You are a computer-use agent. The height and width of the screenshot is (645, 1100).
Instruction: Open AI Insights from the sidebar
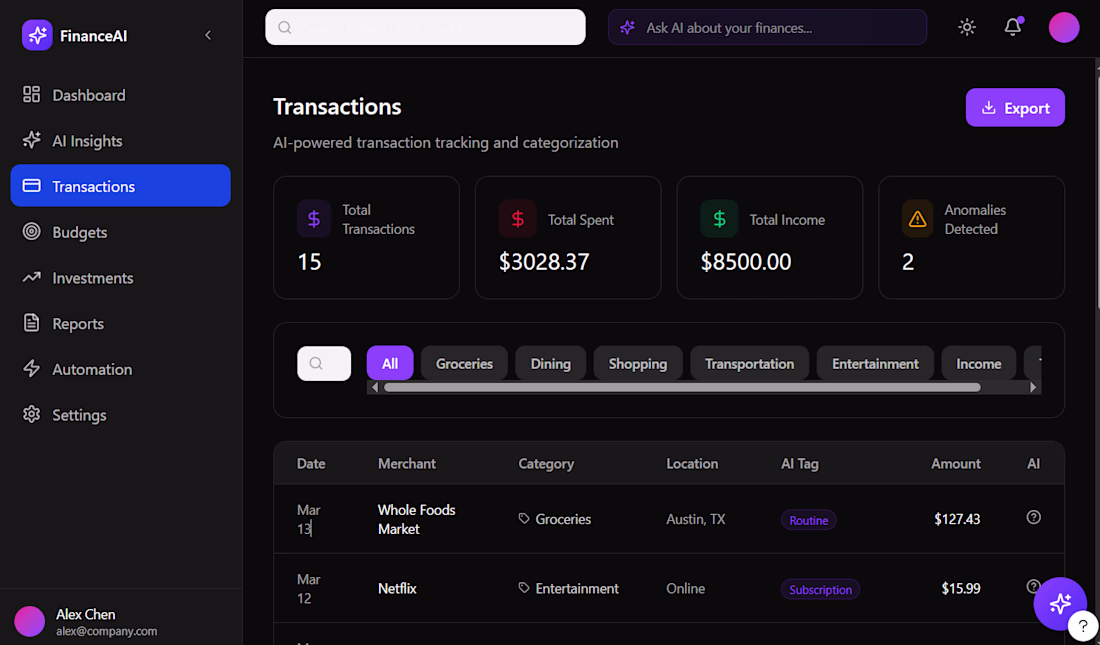[x=87, y=141]
